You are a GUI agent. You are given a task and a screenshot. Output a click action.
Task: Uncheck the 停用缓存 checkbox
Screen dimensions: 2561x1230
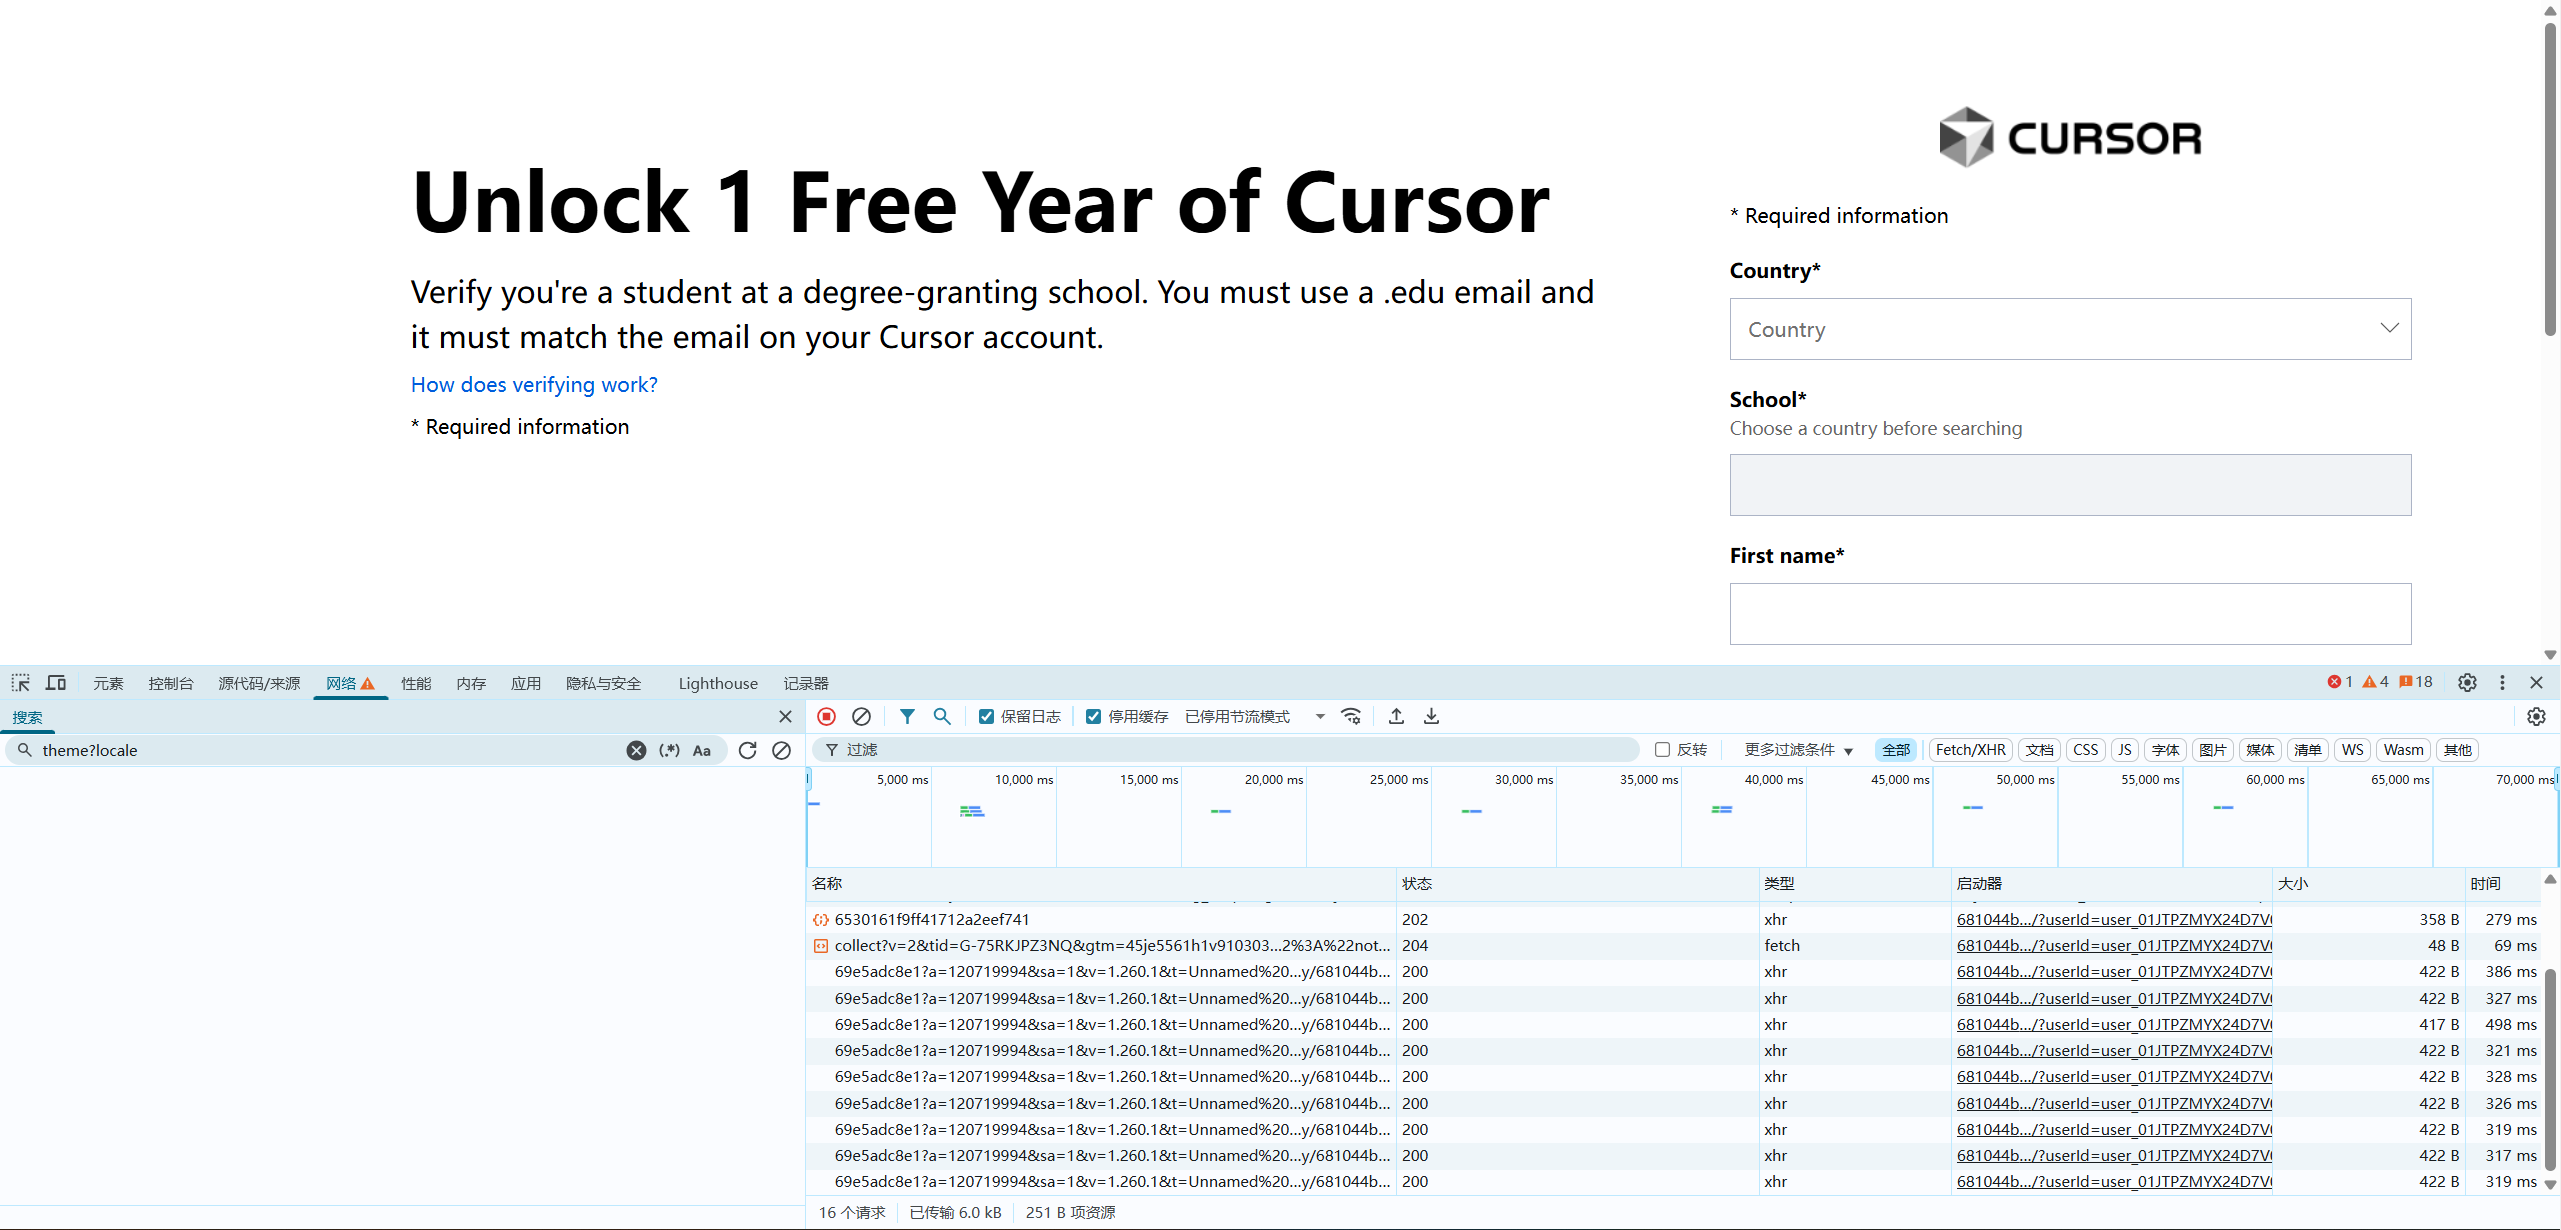1094,717
